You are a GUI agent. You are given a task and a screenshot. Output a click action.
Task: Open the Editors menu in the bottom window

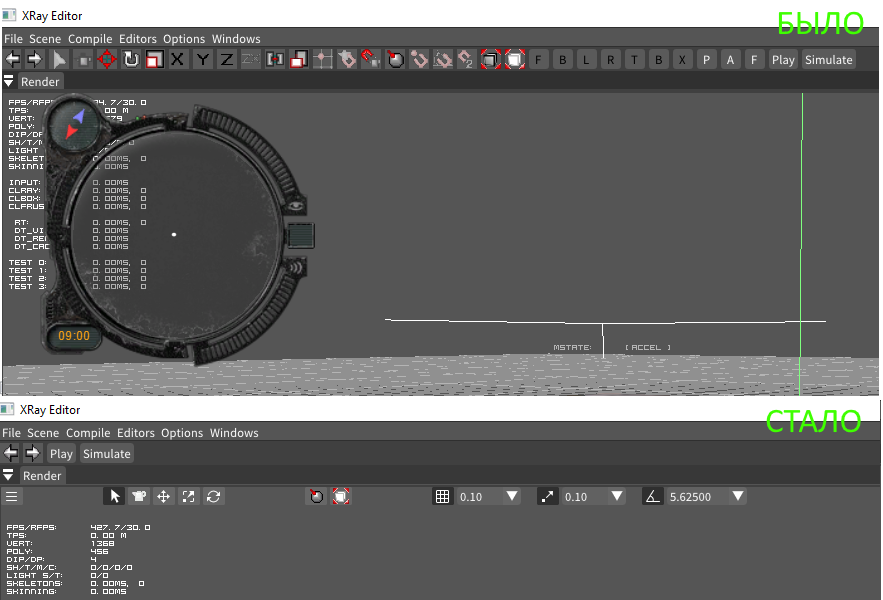[x=136, y=433]
